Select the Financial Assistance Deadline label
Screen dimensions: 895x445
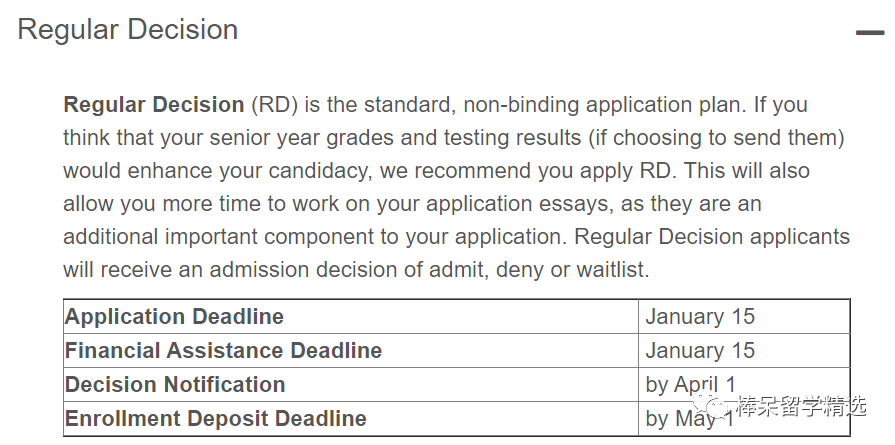(x=224, y=351)
